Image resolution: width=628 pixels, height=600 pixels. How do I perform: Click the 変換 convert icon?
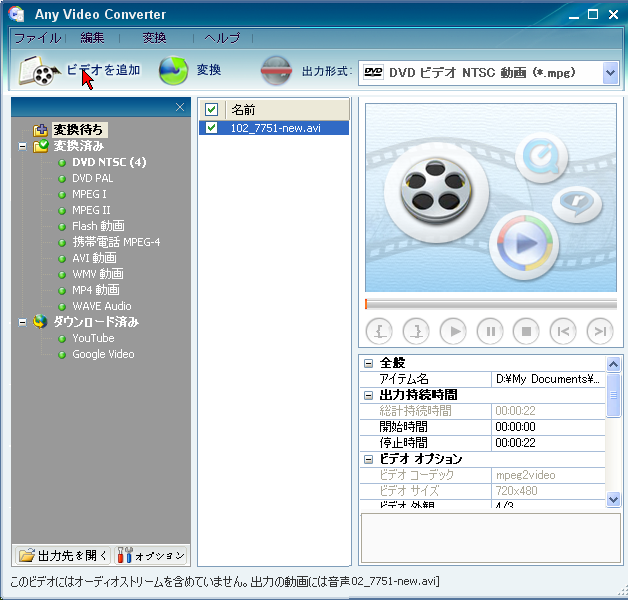(x=173, y=71)
